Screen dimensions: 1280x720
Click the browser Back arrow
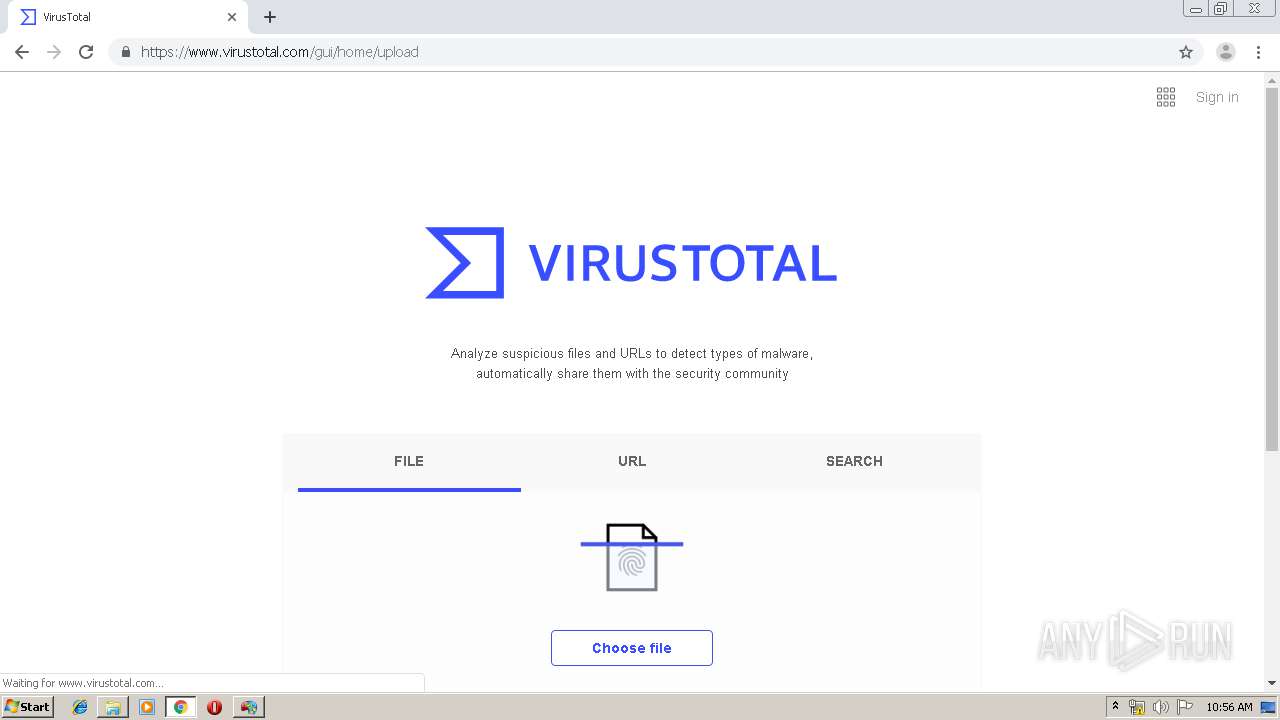point(22,52)
